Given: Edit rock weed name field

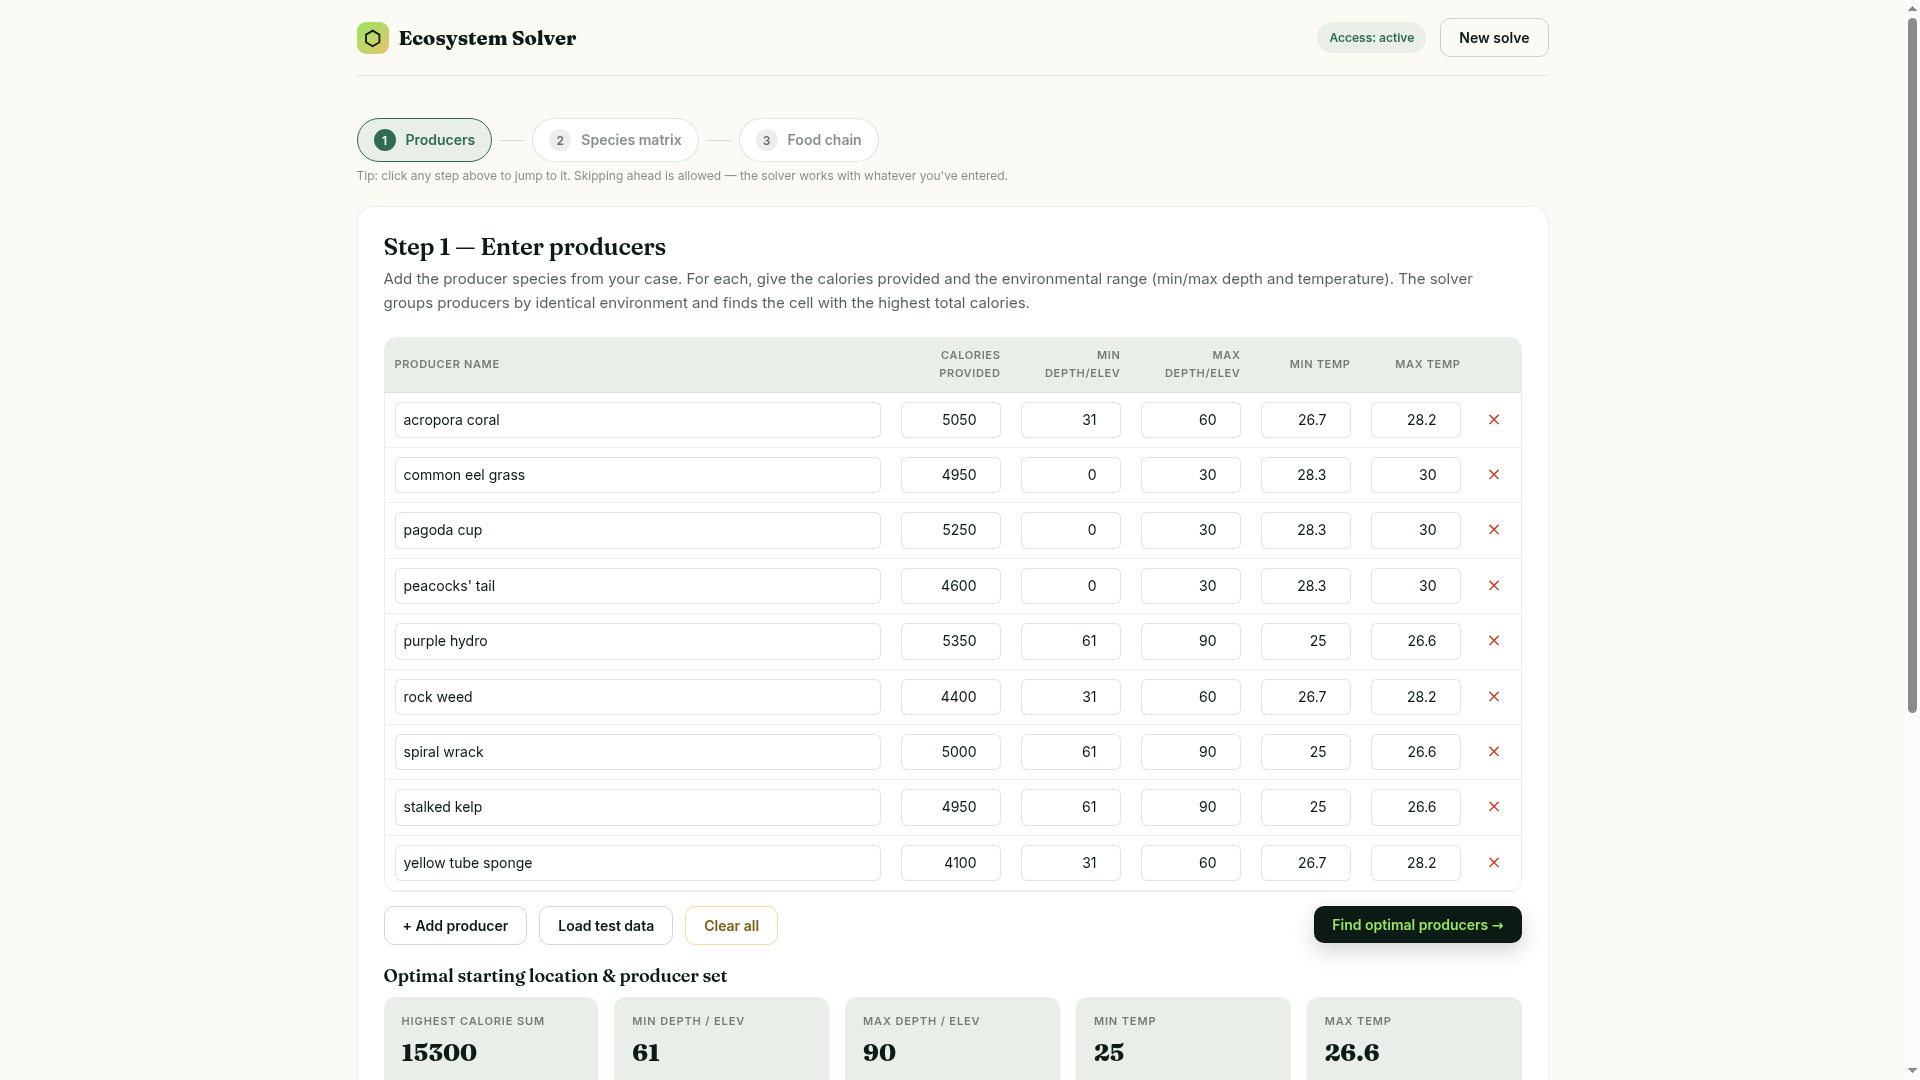Looking at the screenshot, I should pyautogui.click(x=638, y=697).
